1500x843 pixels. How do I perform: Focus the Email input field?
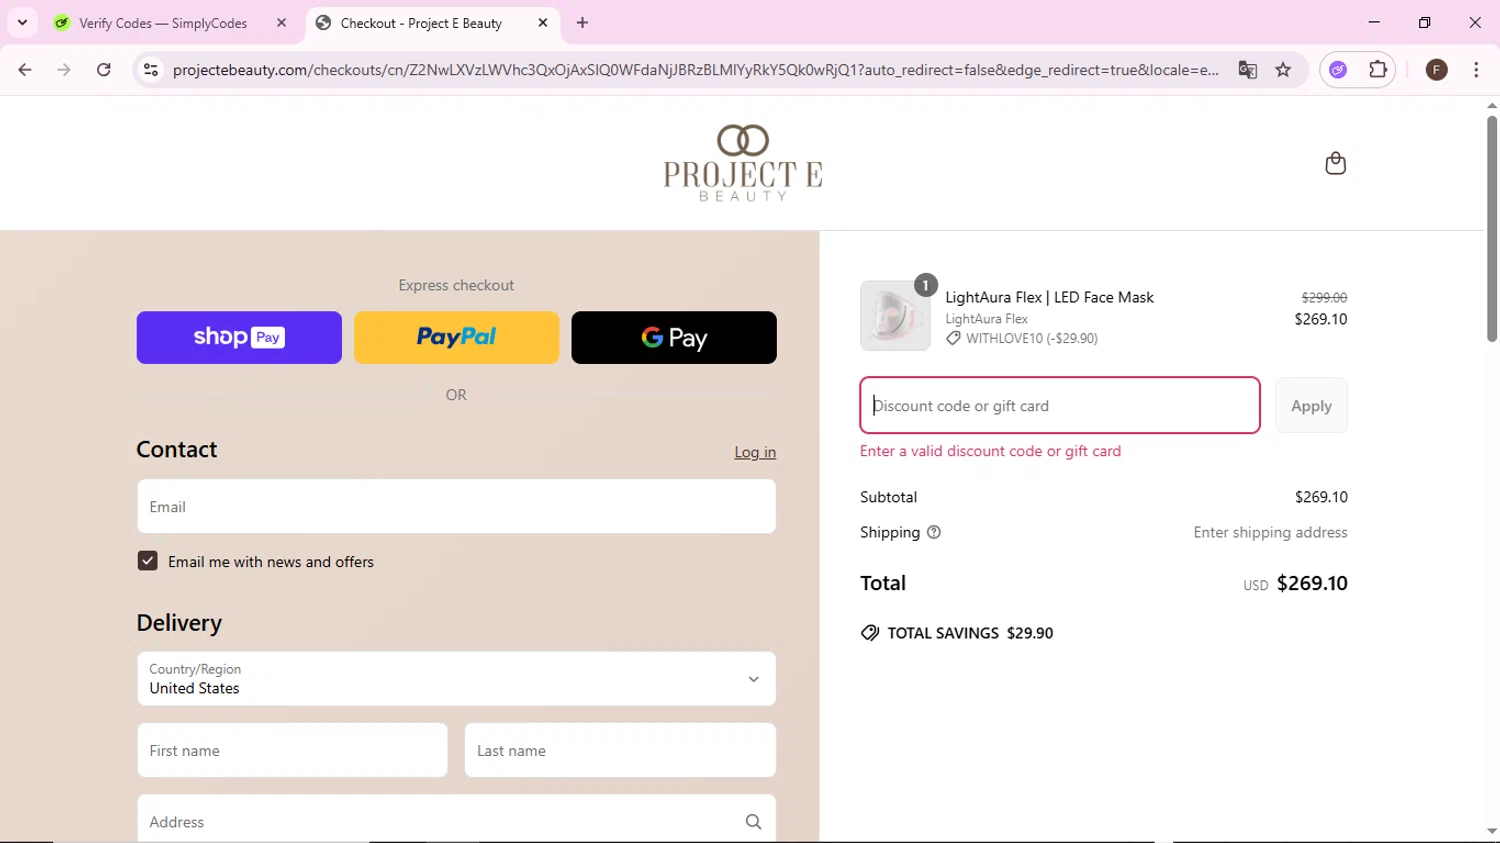point(456,506)
